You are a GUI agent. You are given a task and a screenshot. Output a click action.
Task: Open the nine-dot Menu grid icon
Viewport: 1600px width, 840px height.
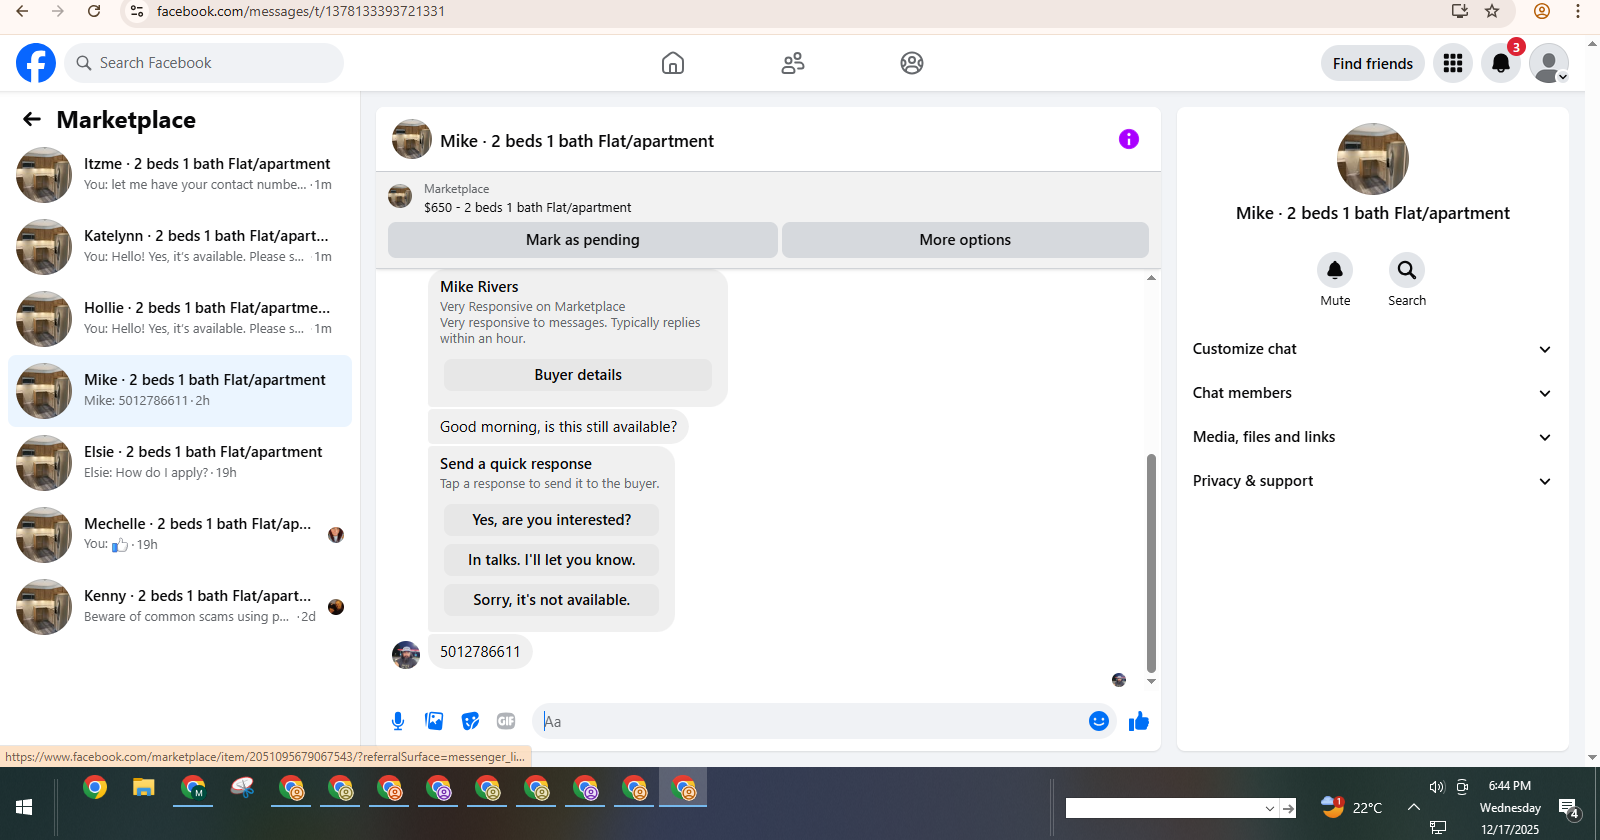1453,63
